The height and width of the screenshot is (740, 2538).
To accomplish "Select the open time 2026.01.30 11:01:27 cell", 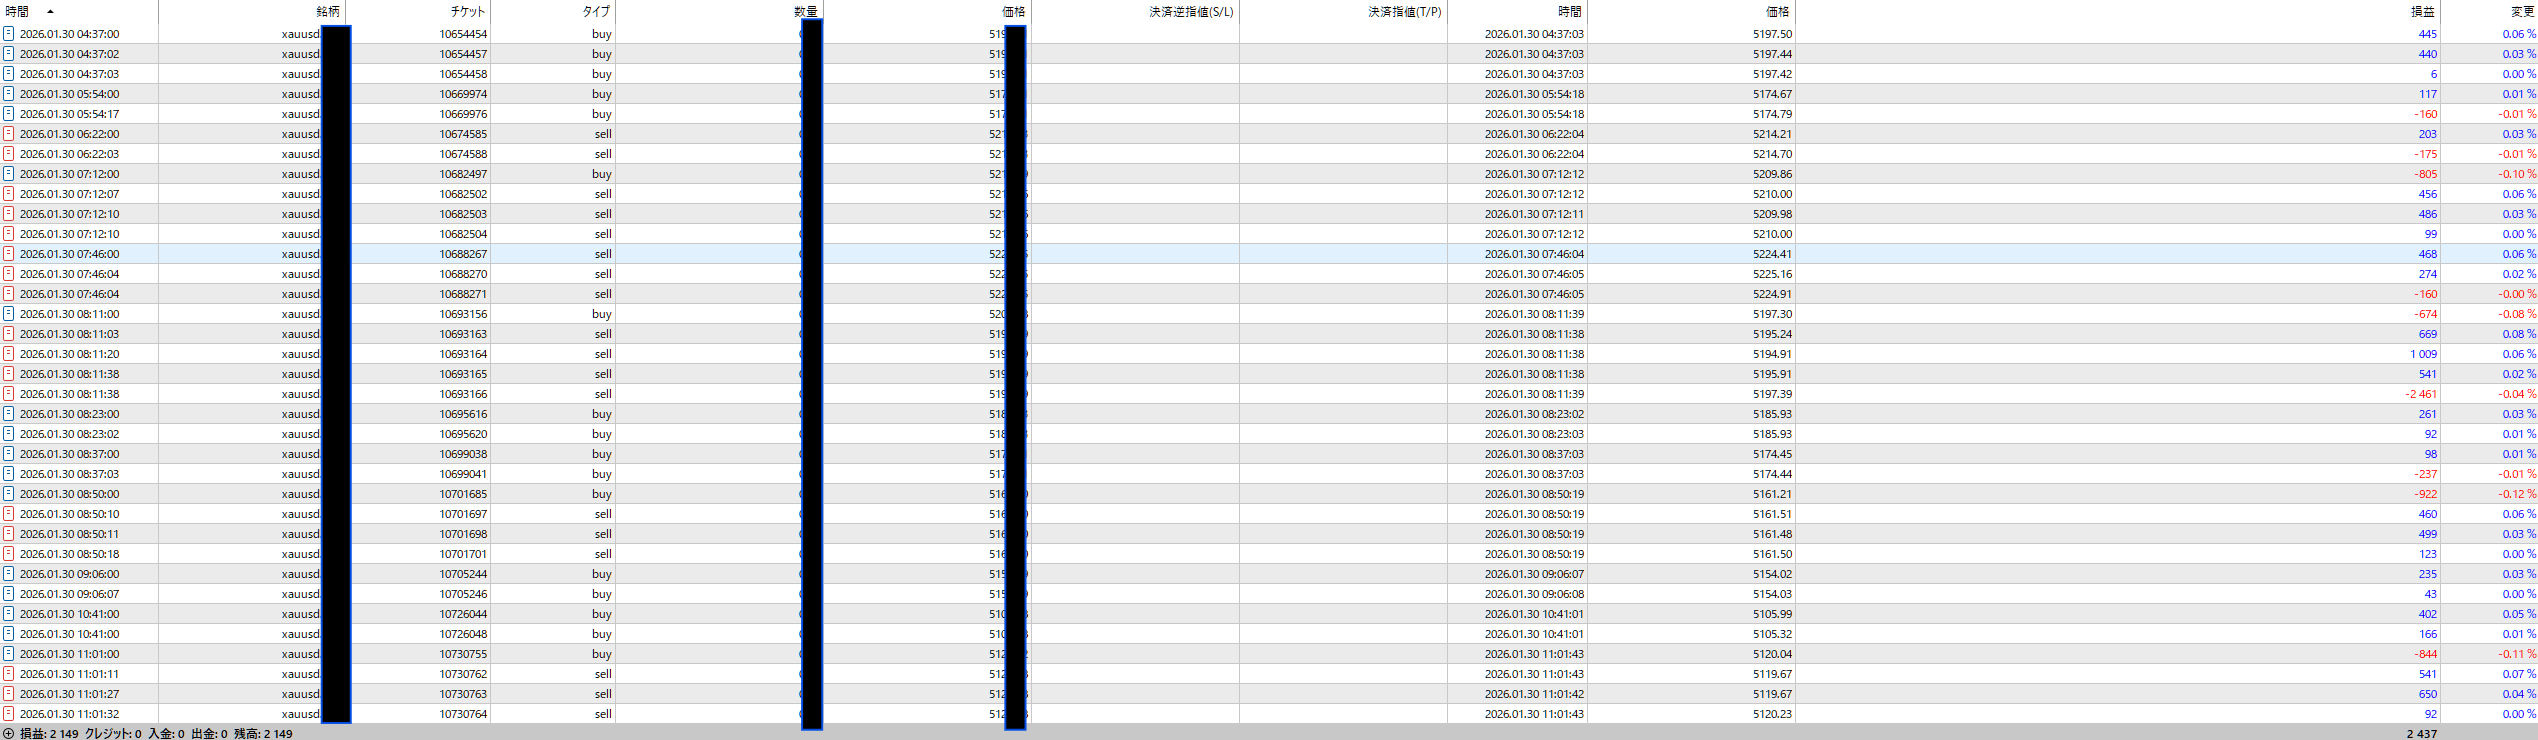I will [69, 694].
